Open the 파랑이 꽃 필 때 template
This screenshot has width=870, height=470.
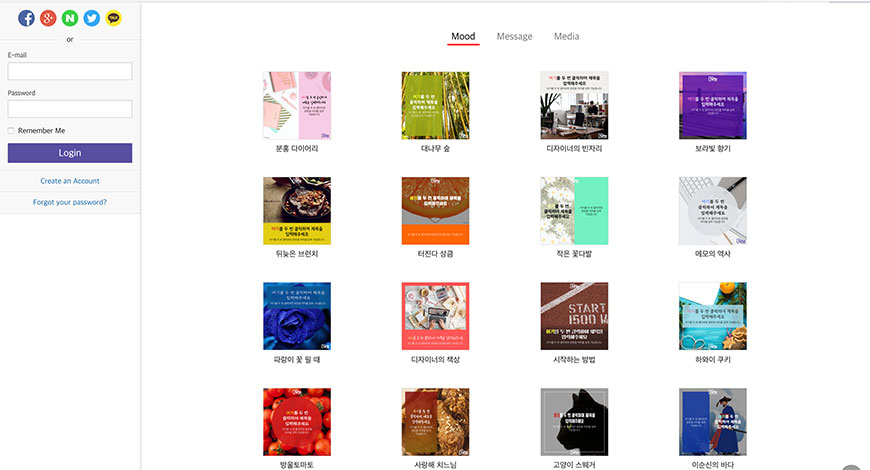click(297, 316)
